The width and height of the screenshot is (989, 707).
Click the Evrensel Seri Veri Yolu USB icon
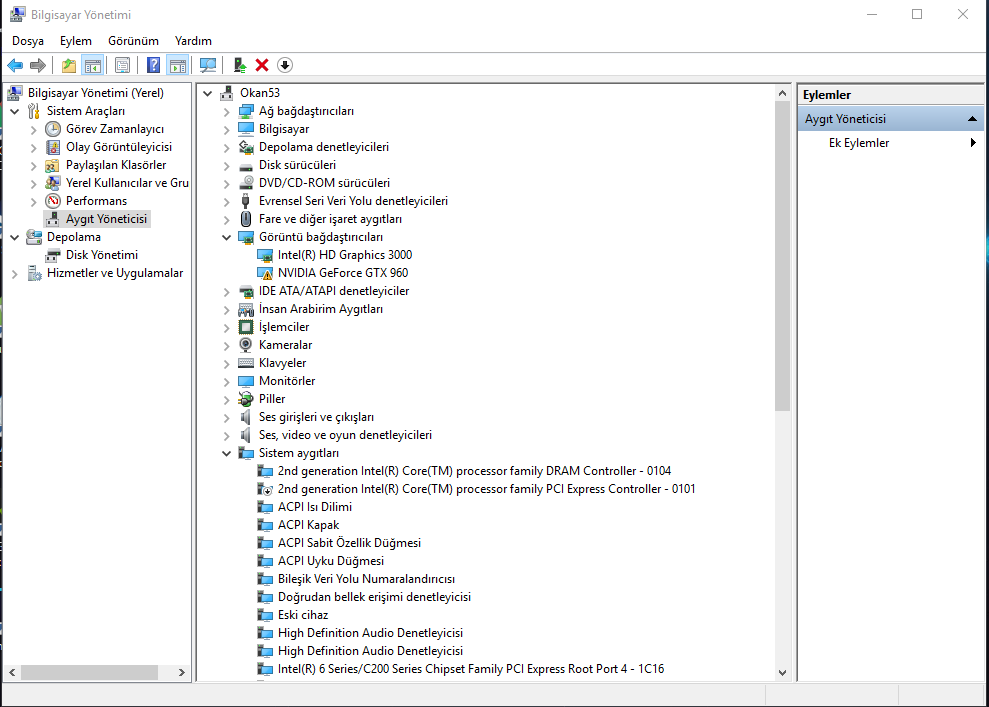[245, 201]
